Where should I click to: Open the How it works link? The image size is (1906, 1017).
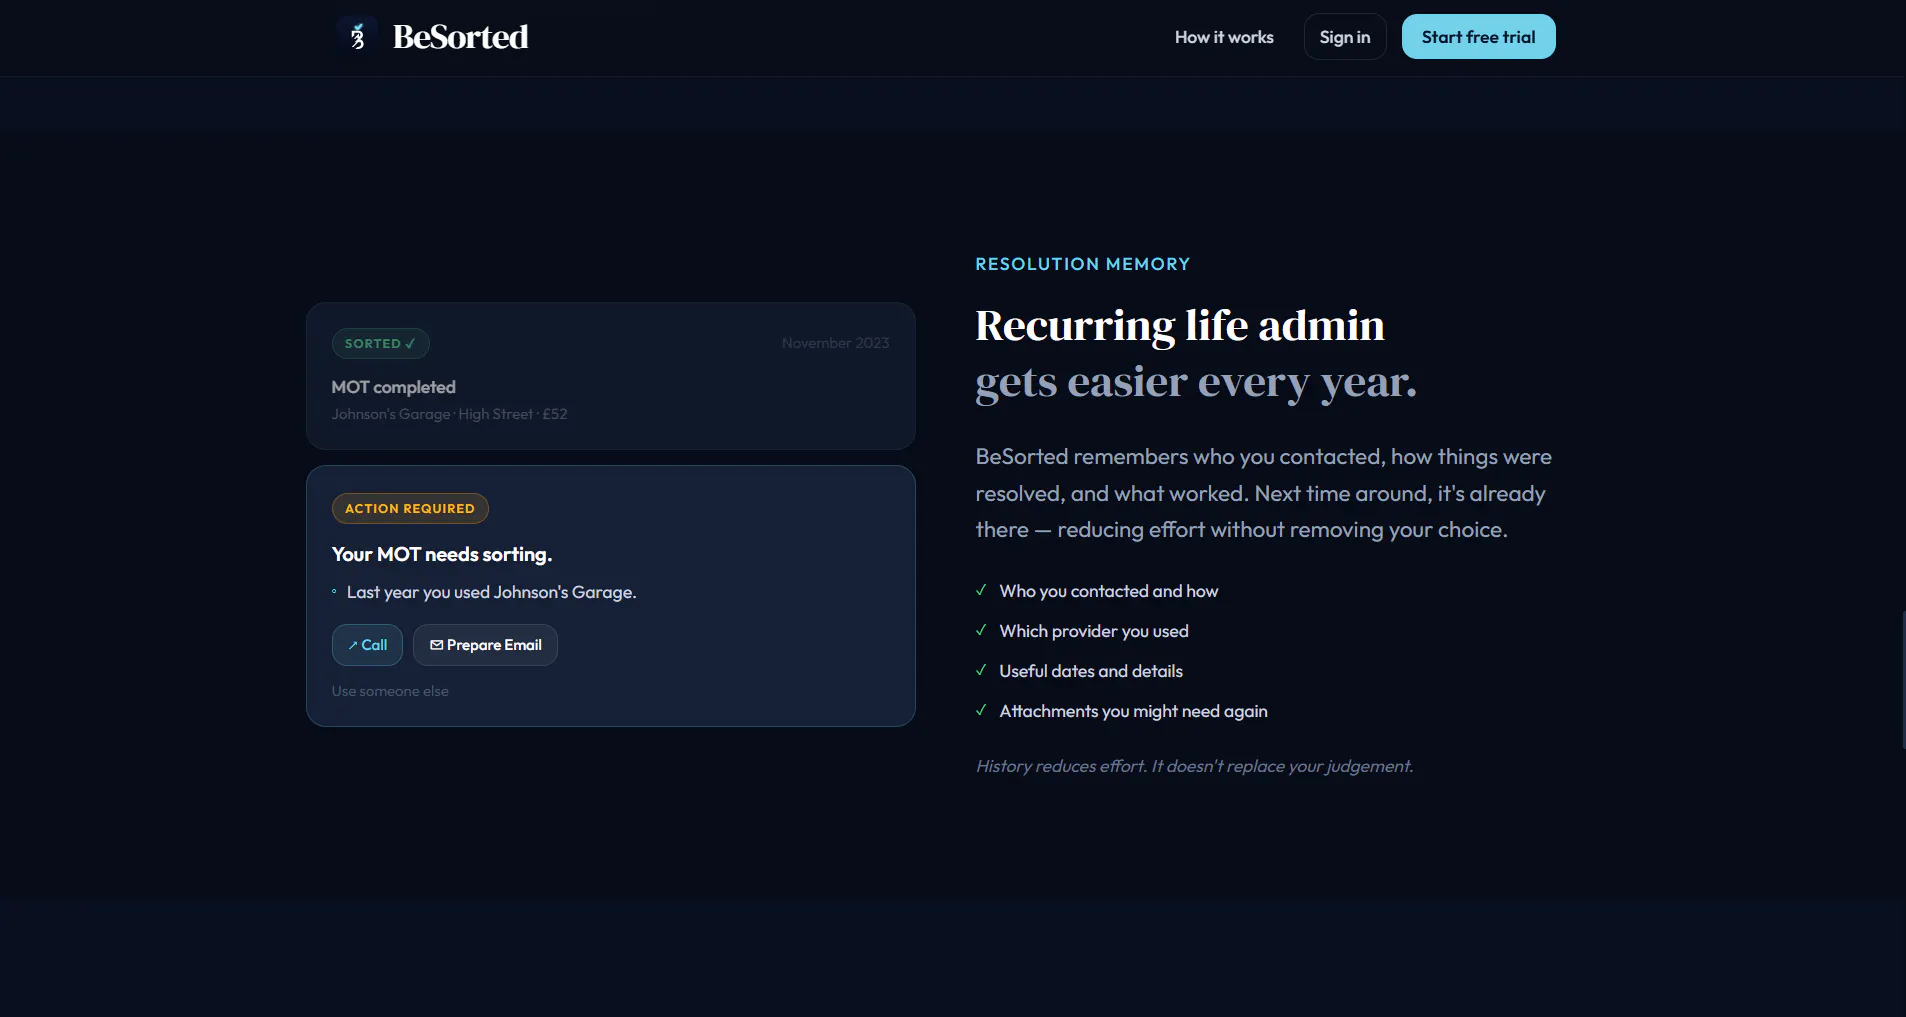point(1224,37)
